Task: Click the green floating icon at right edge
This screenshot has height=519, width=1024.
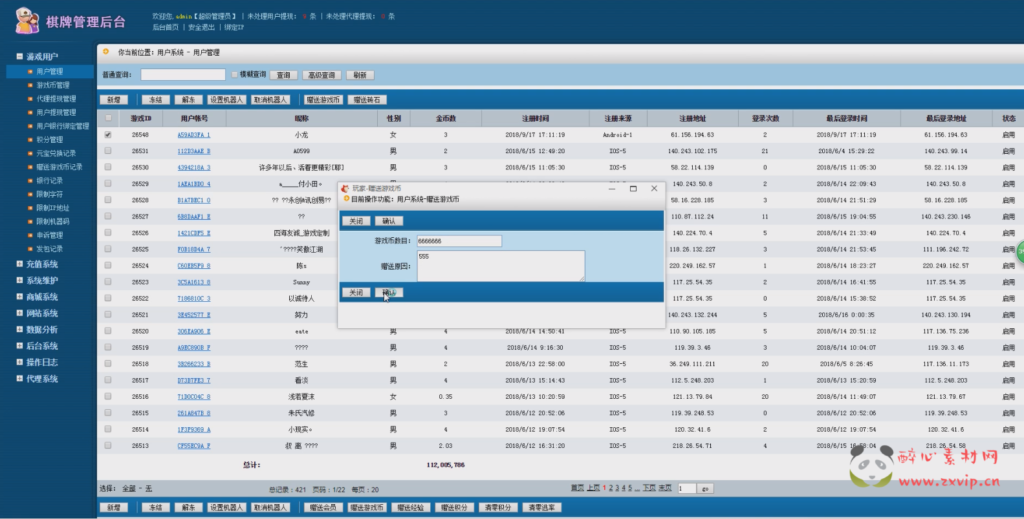Action: coord(1019,253)
